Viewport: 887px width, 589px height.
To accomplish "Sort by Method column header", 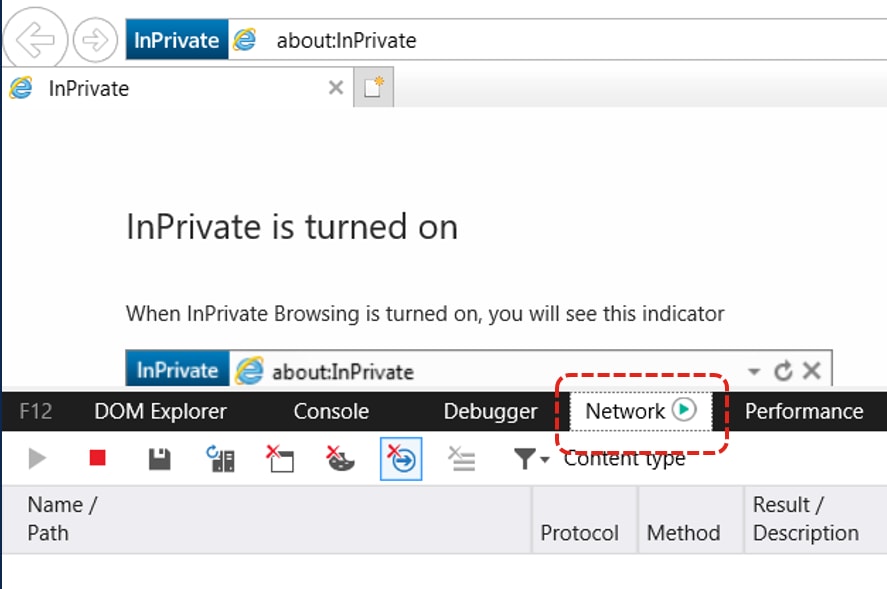I will tap(691, 519).
